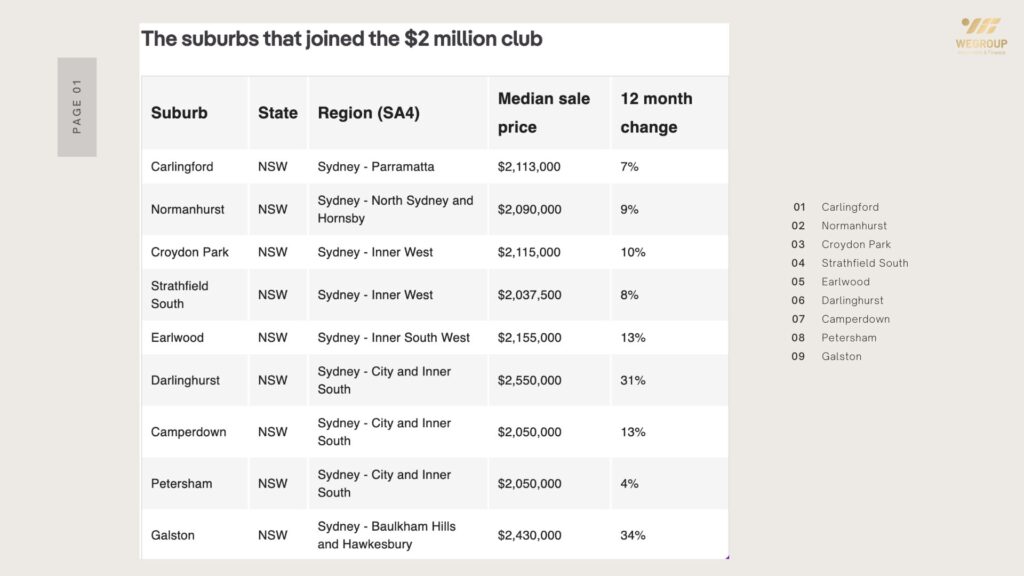Click Carlingford in the table's Suburb column
This screenshot has height=576, width=1024.
182,167
